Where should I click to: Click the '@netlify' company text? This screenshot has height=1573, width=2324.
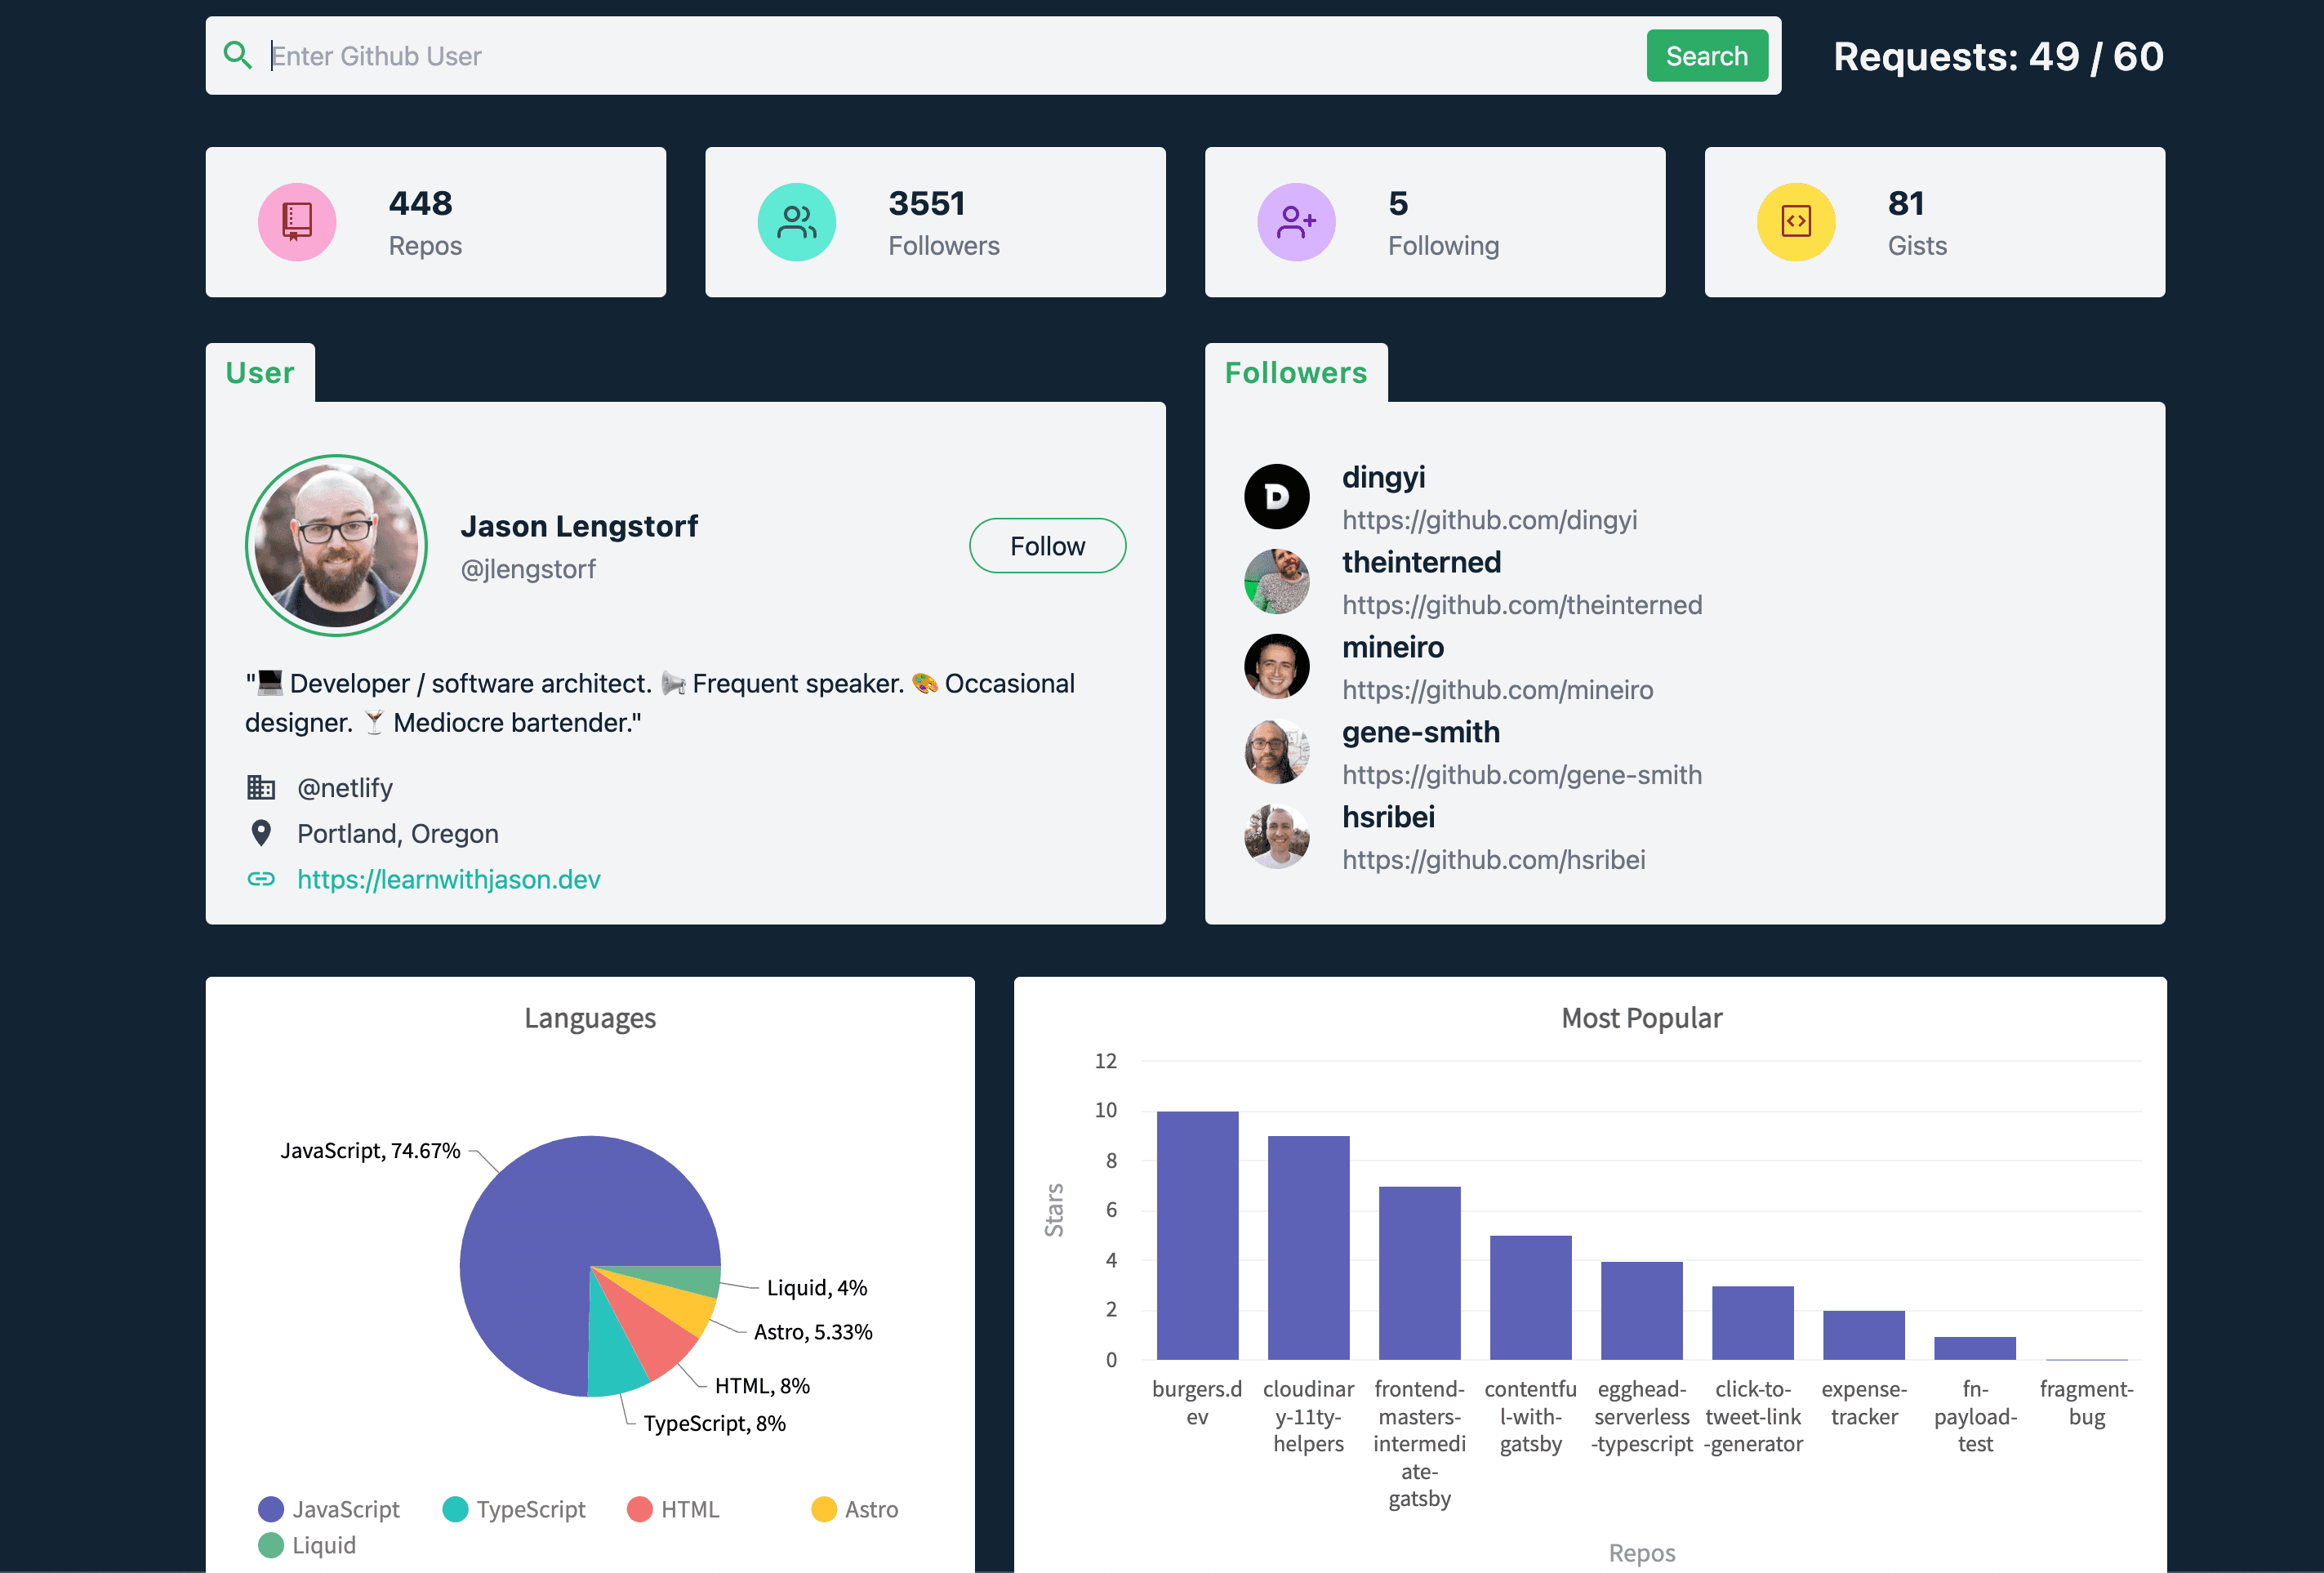click(345, 788)
